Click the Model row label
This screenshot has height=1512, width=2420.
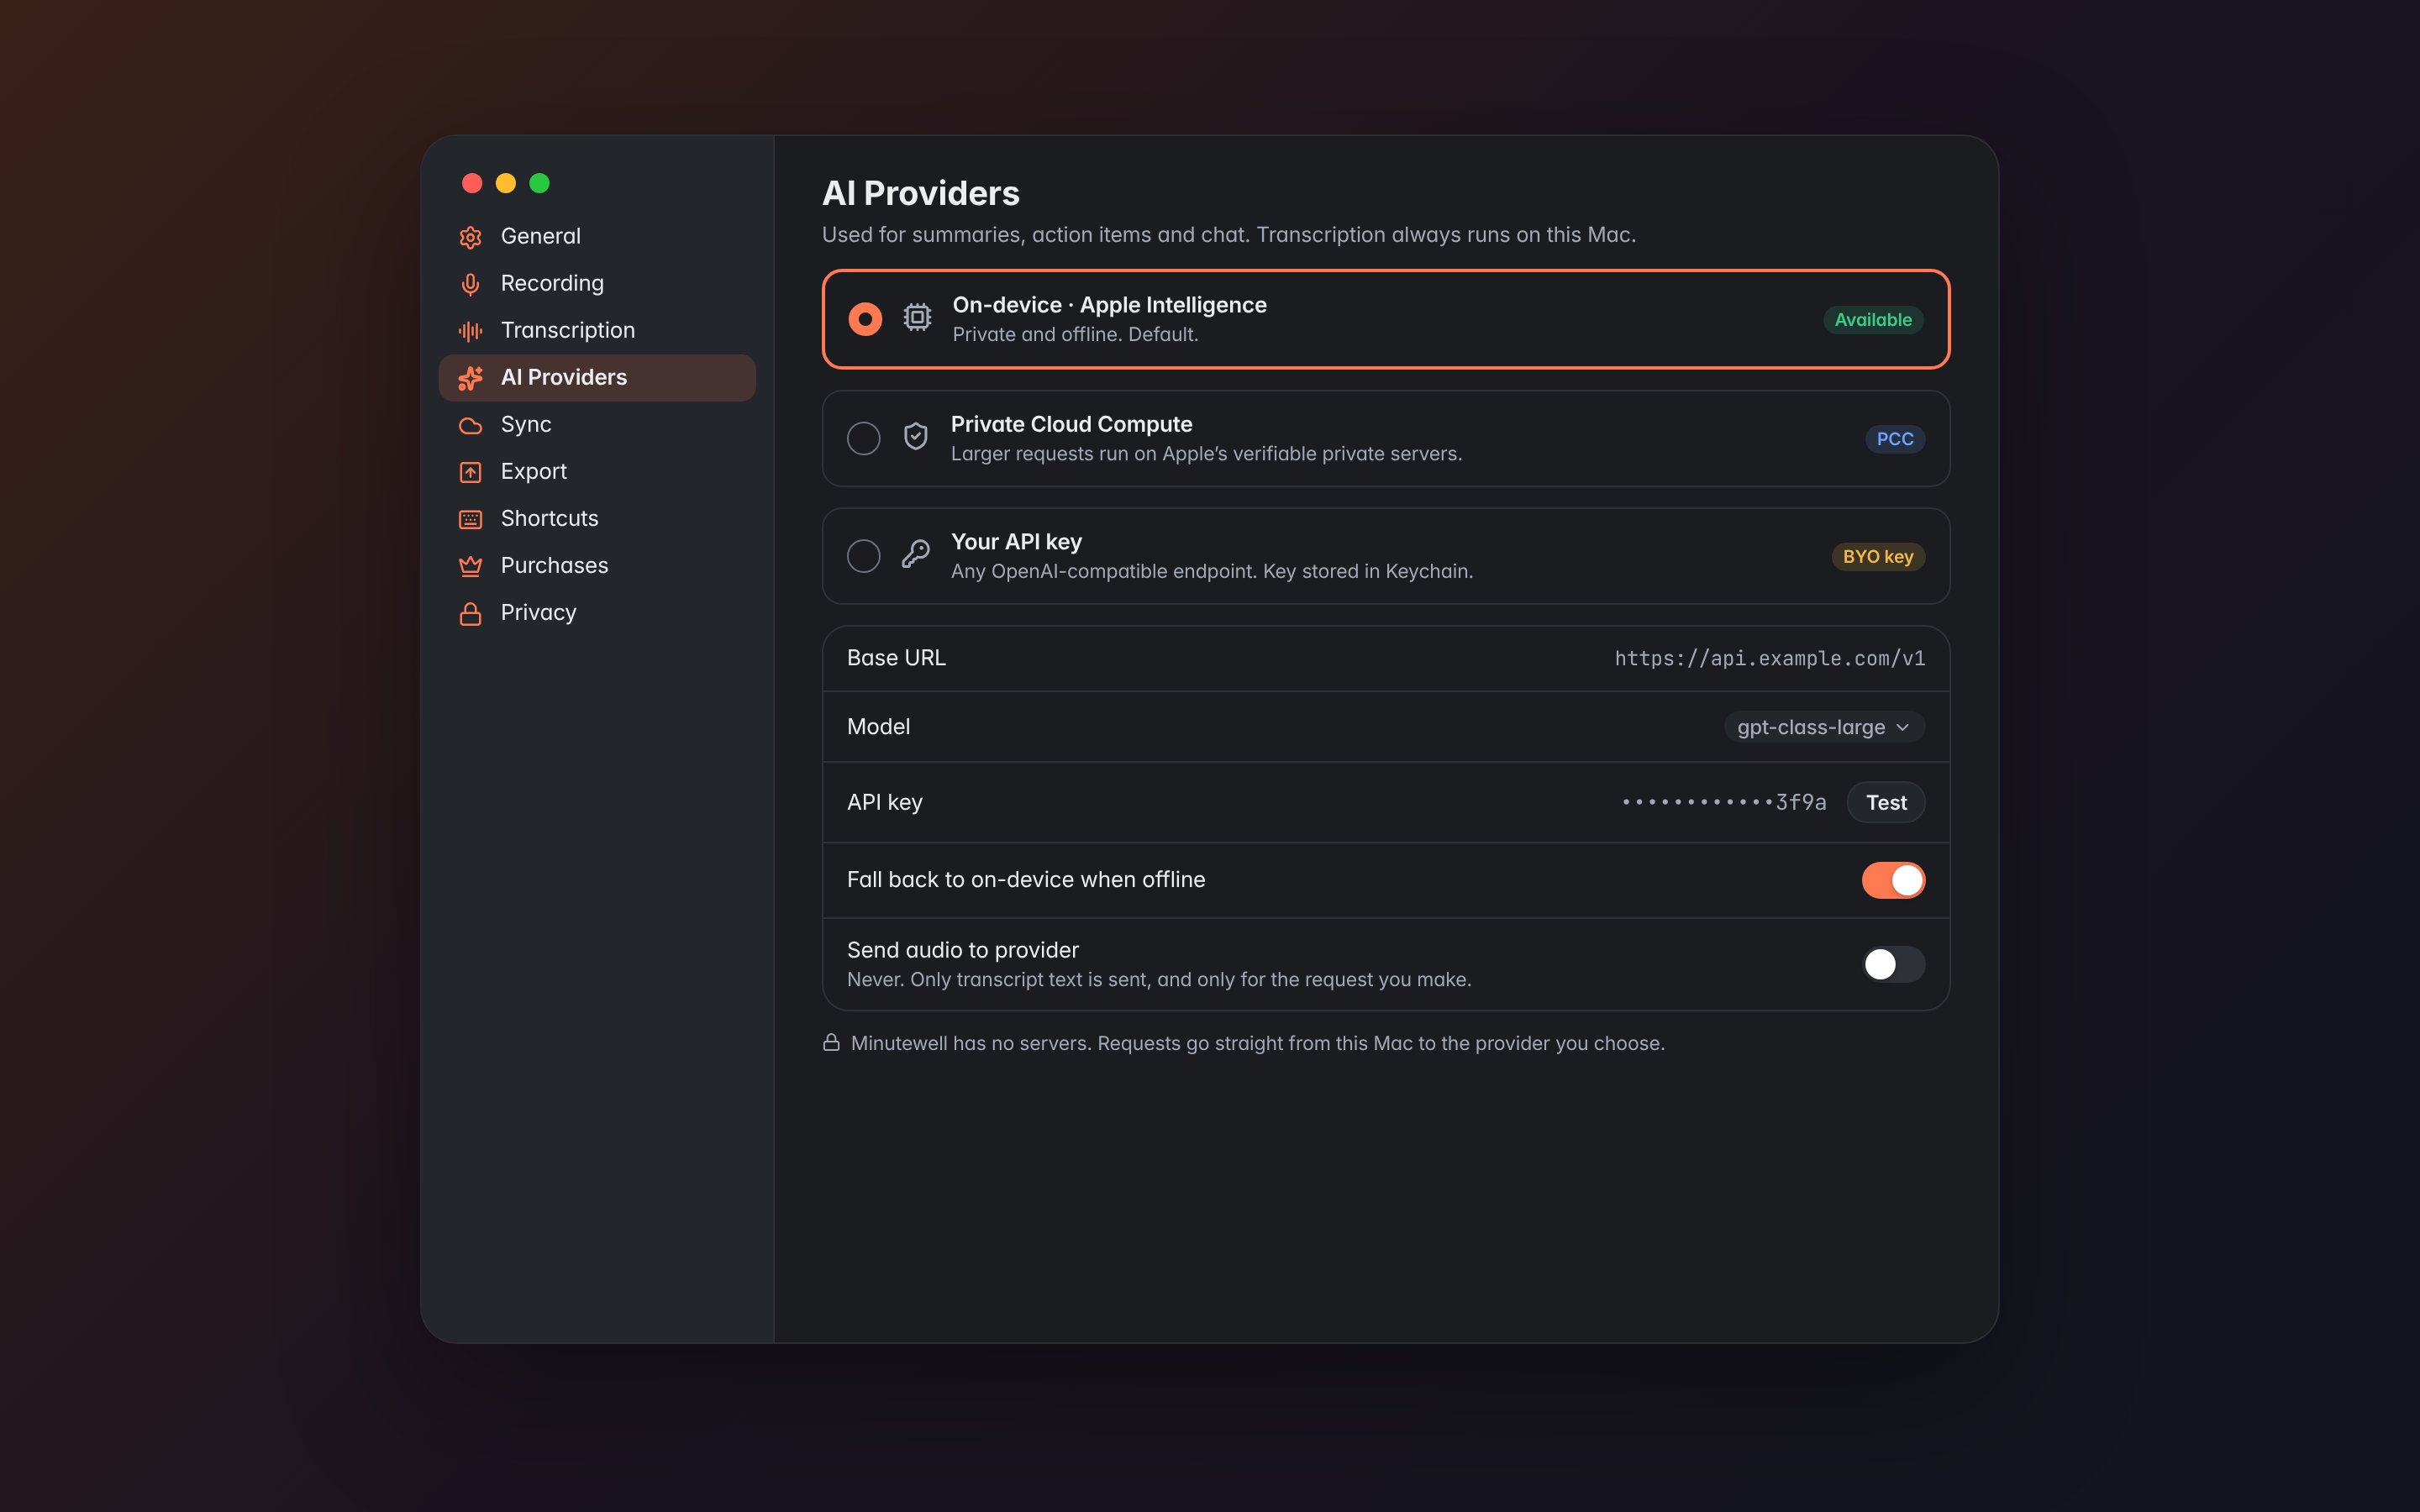(x=878, y=727)
